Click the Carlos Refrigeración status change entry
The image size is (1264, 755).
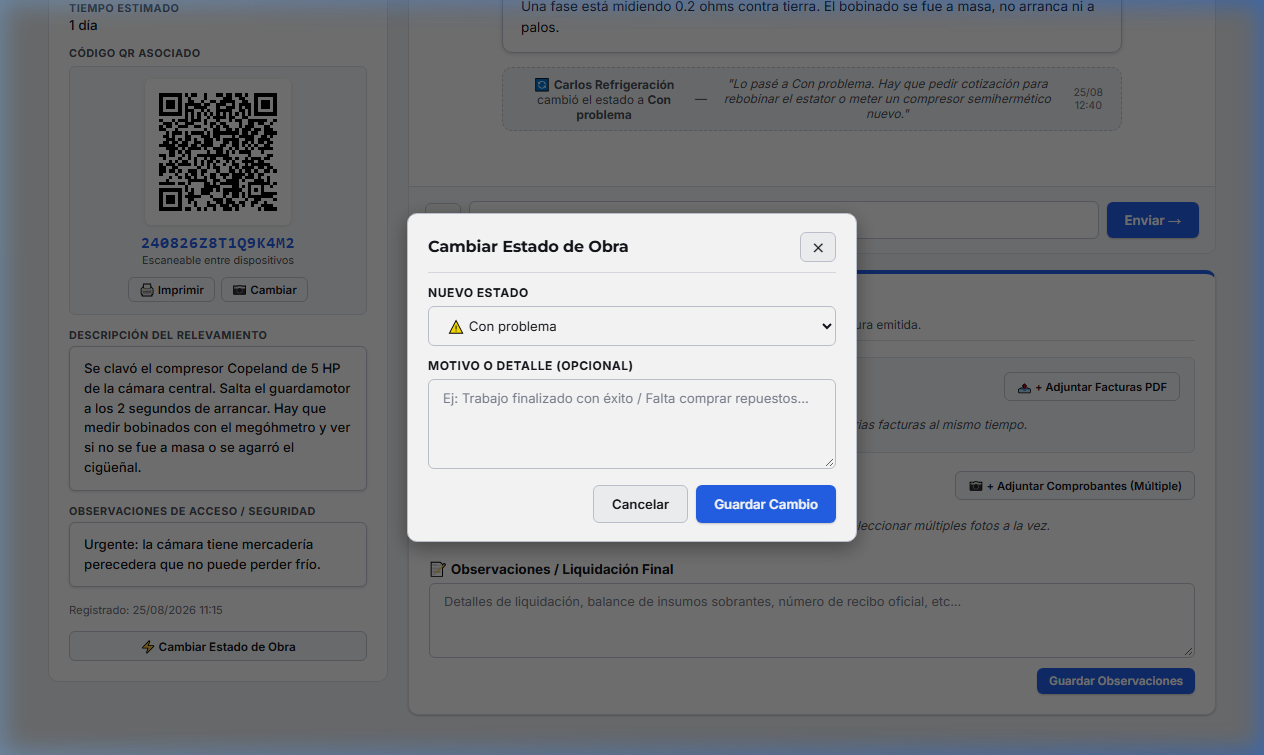click(x=812, y=99)
